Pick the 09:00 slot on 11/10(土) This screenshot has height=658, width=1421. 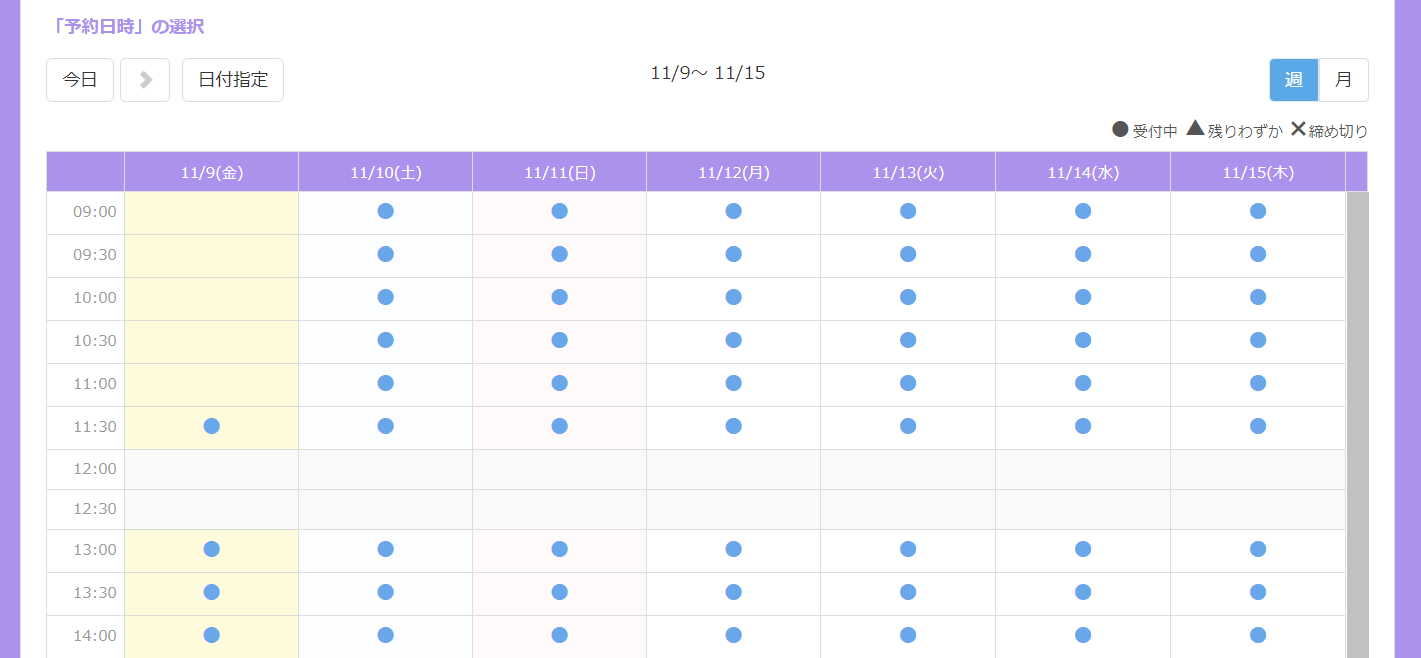[x=385, y=211]
